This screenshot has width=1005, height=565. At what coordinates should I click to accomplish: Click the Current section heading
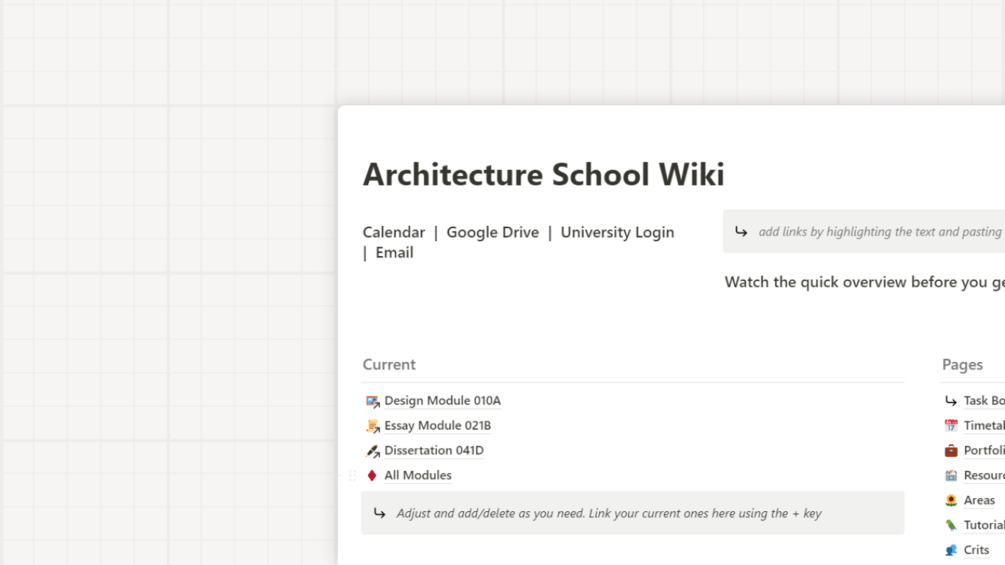[389, 365]
